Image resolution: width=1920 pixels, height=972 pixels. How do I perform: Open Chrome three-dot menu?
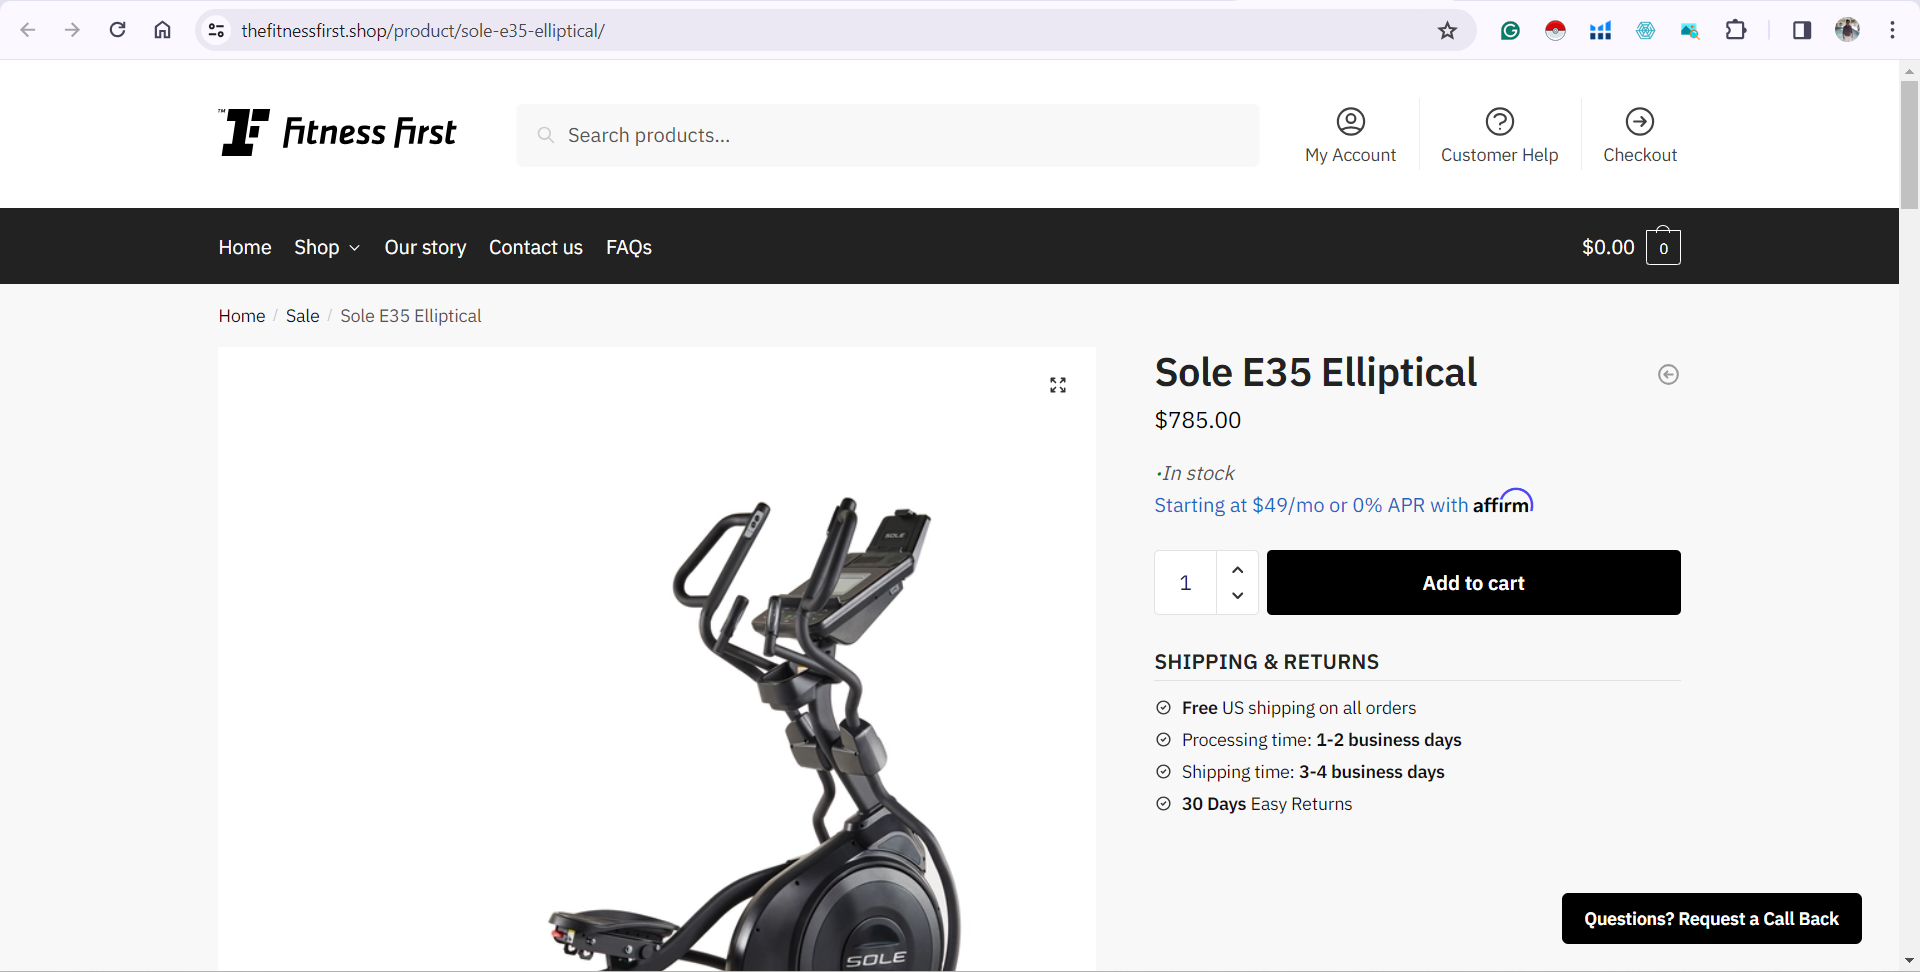pyautogui.click(x=1892, y=30)
